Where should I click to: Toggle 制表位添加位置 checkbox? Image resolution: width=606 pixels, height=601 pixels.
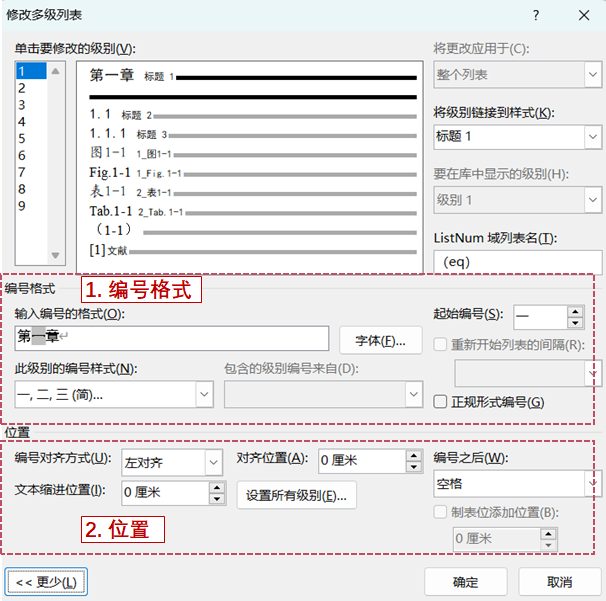click(440, 512)
